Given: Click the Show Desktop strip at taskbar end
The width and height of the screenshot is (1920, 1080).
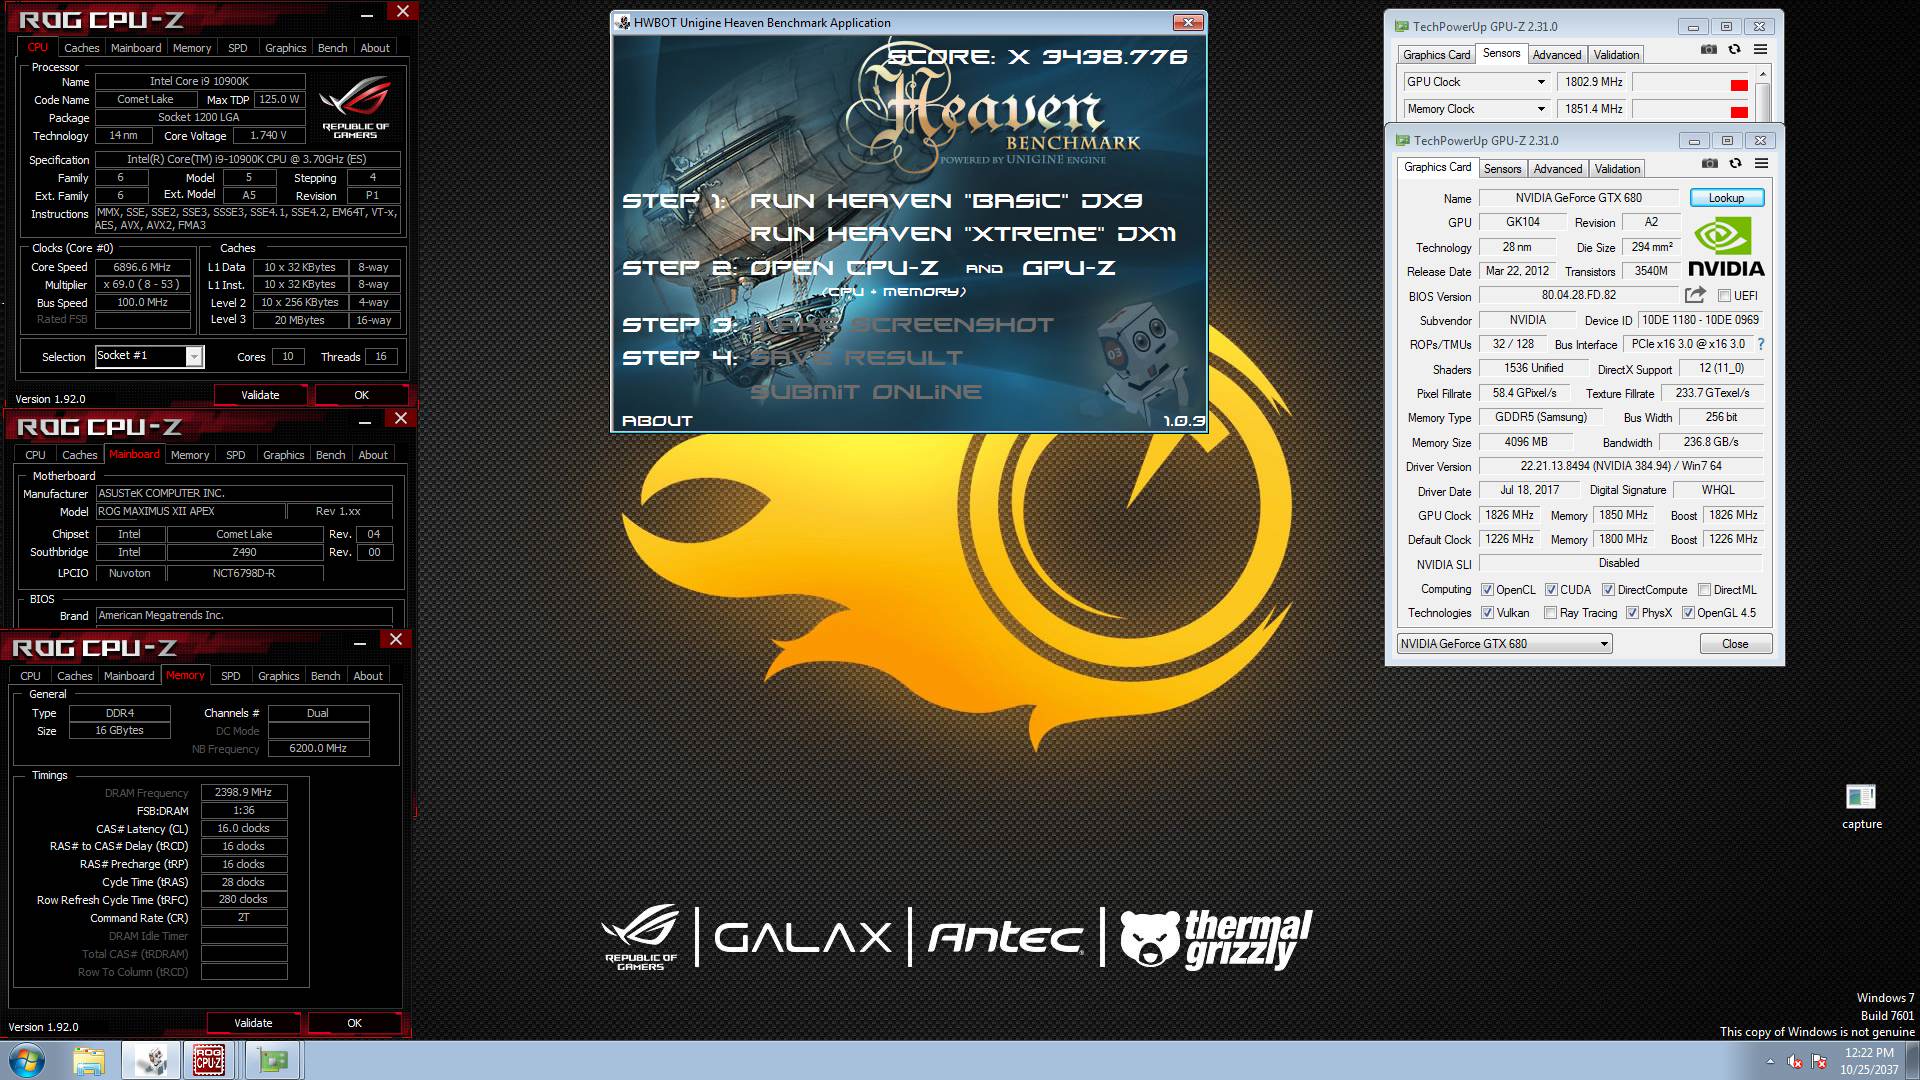Looking at the screenshot, I should tap(1912, 1060).
